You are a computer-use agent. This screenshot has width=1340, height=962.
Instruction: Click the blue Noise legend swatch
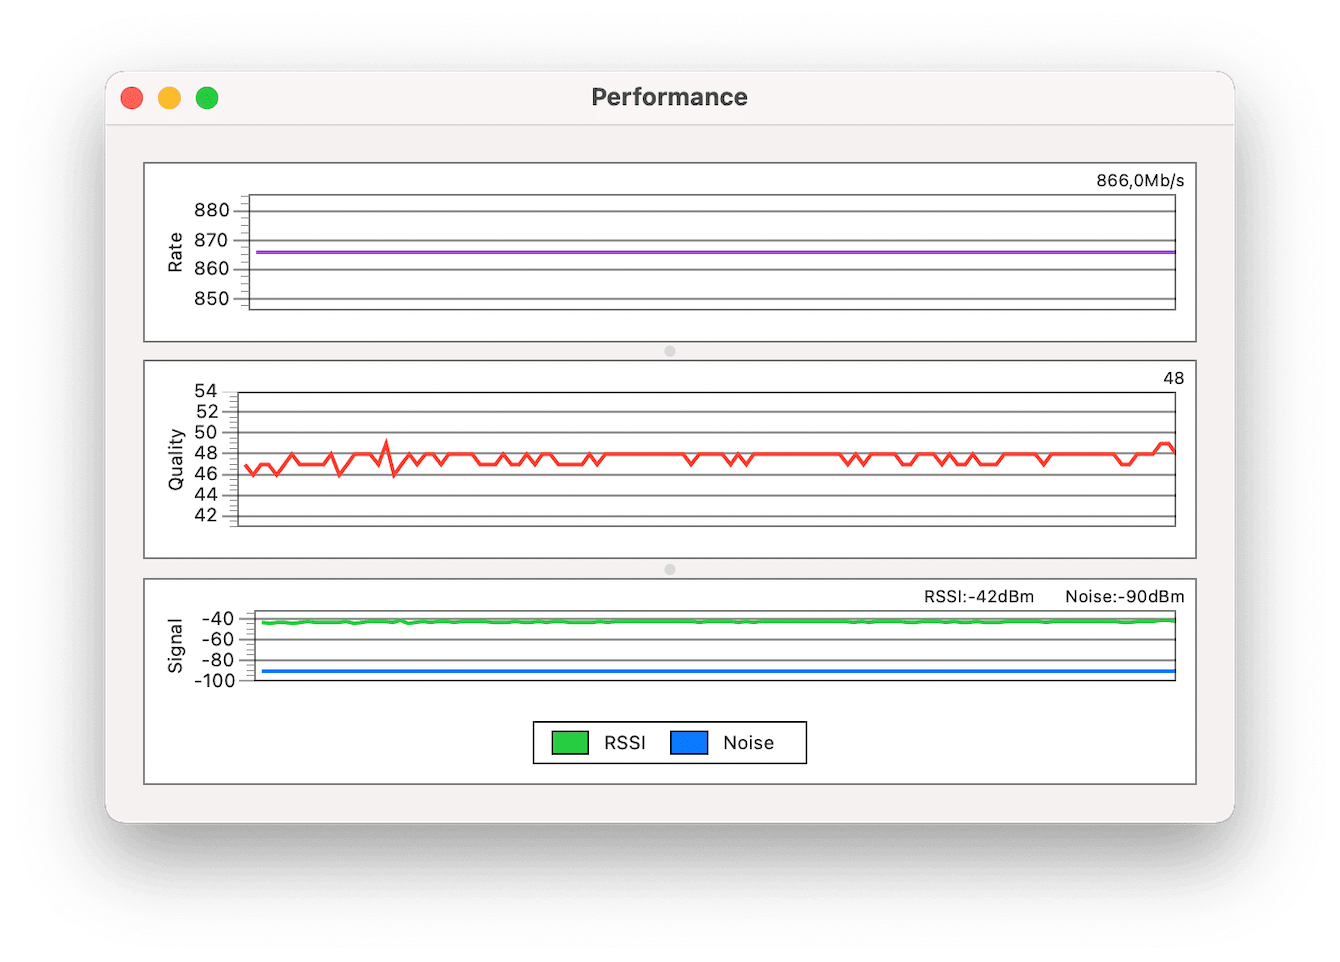689,743
